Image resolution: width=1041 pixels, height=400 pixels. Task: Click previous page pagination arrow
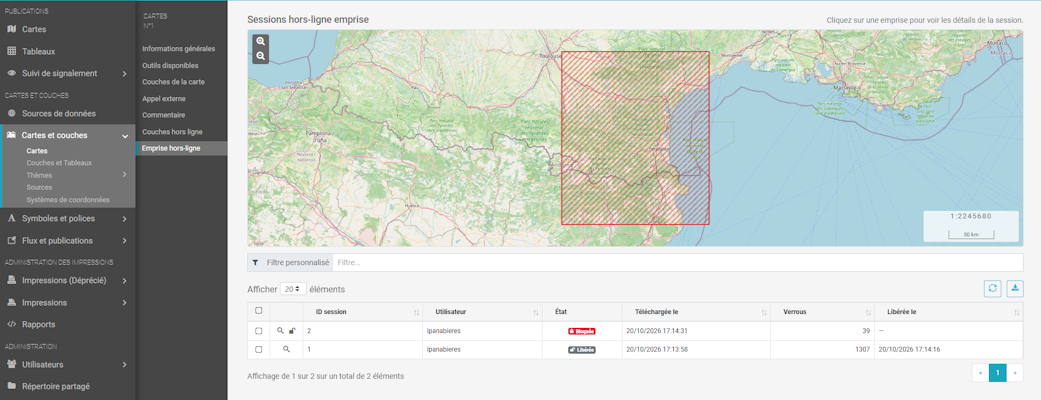pyautogui.click(x=981, y=373)
